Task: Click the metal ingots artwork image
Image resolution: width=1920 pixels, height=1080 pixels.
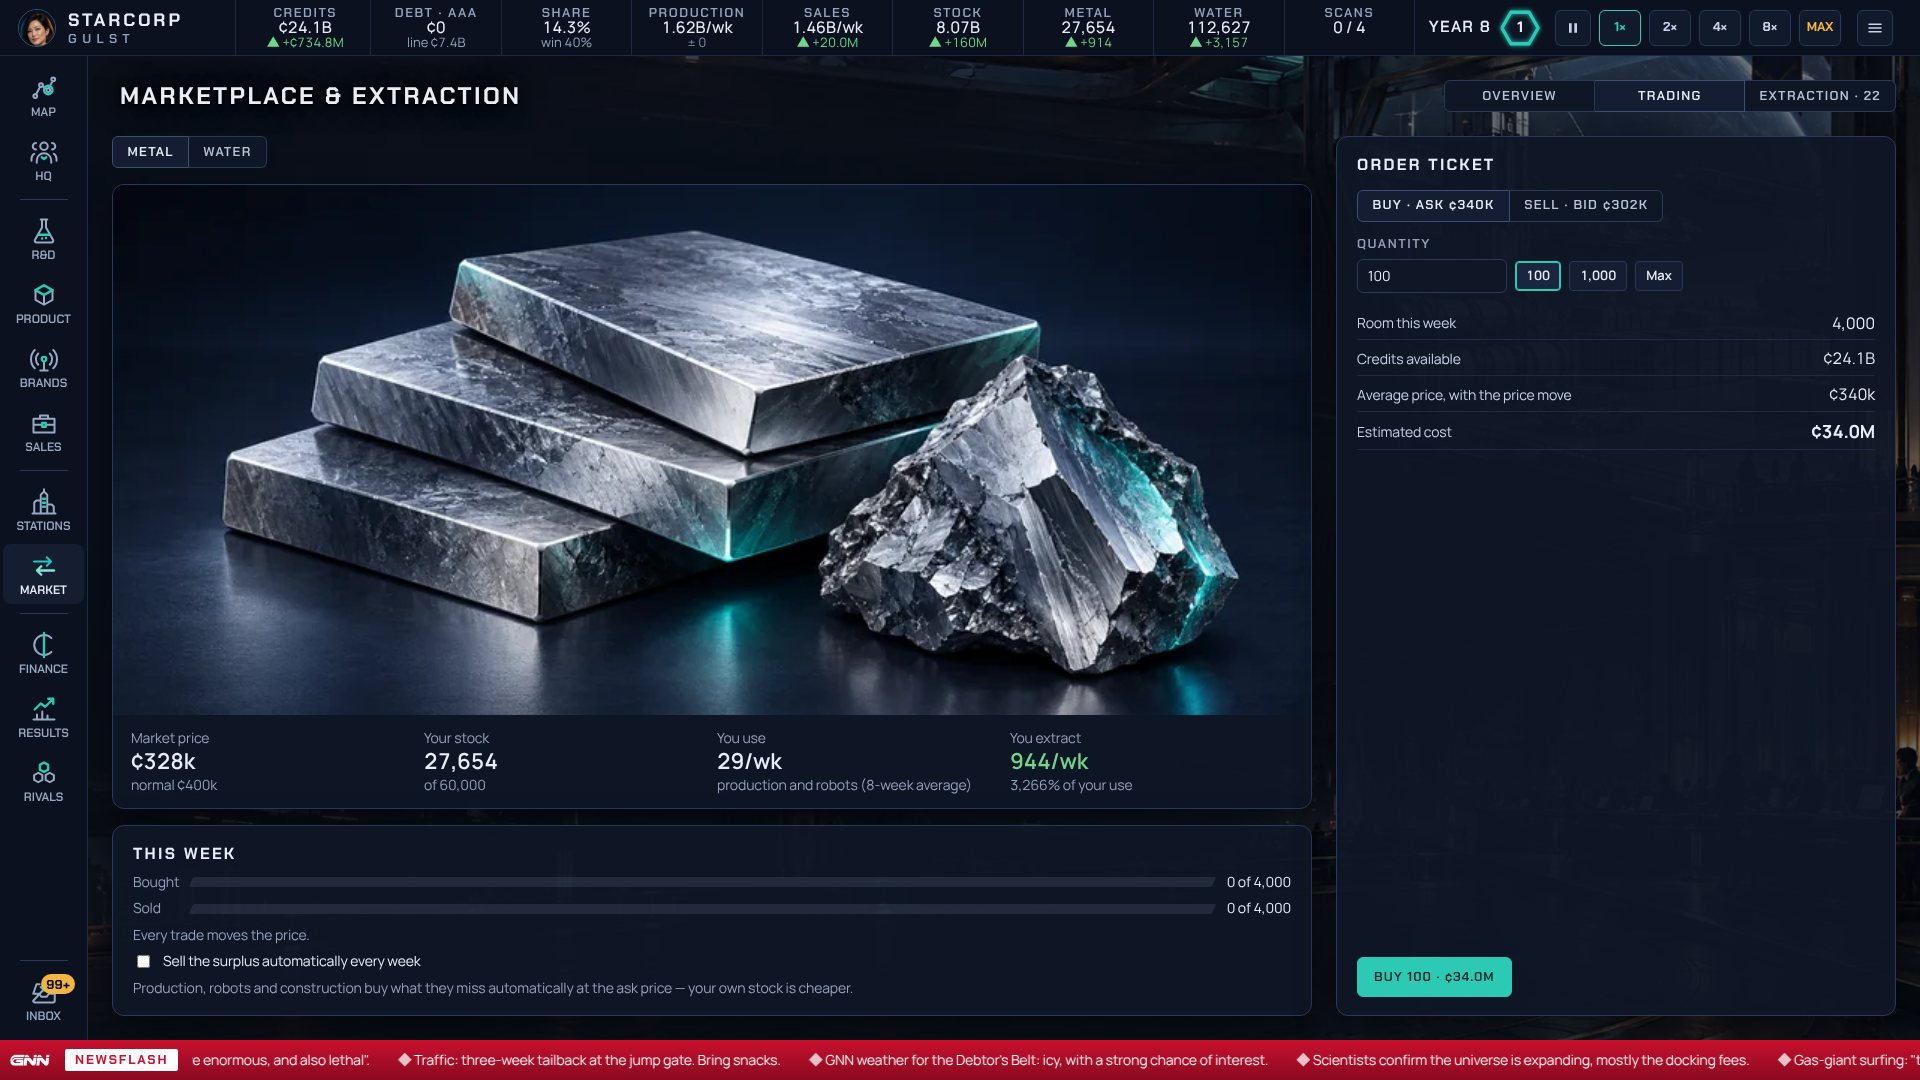Action: [711, 450]
